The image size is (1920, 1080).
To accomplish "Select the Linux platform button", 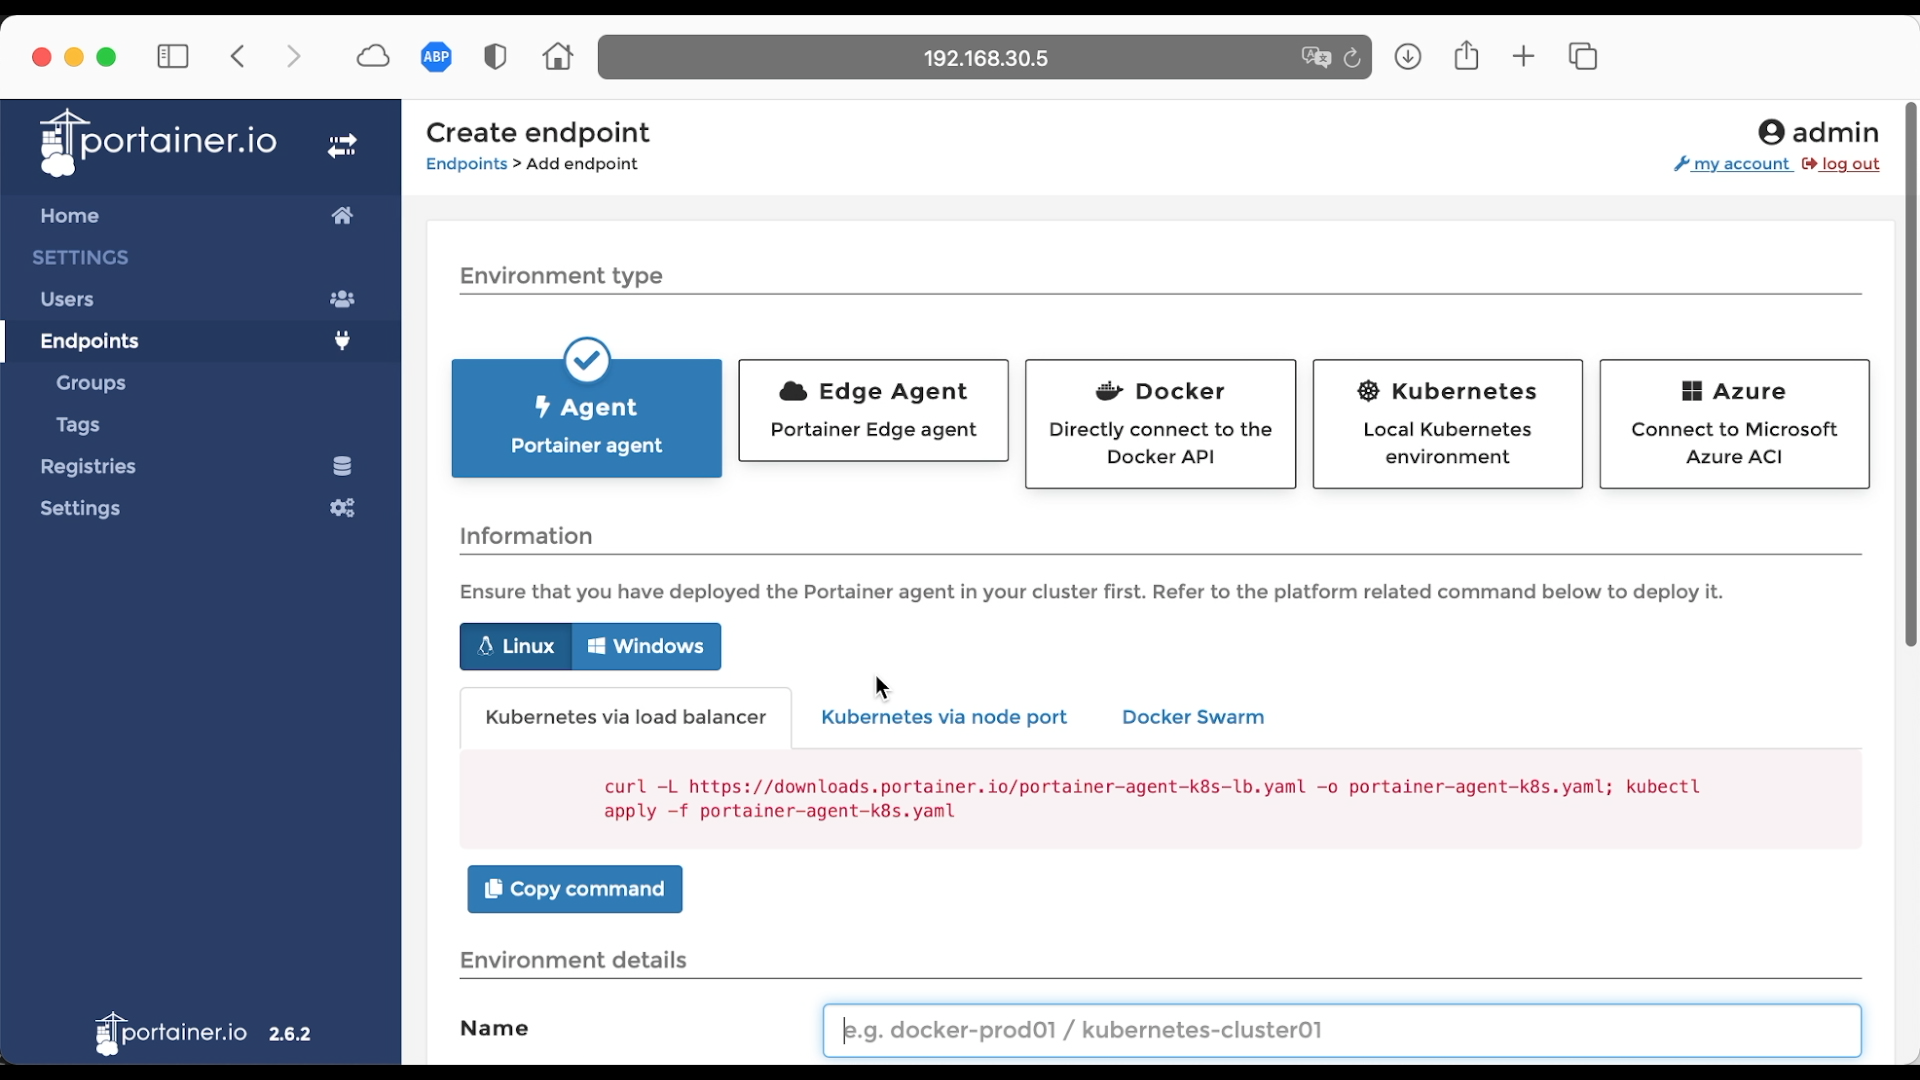I will pos(516,647).
